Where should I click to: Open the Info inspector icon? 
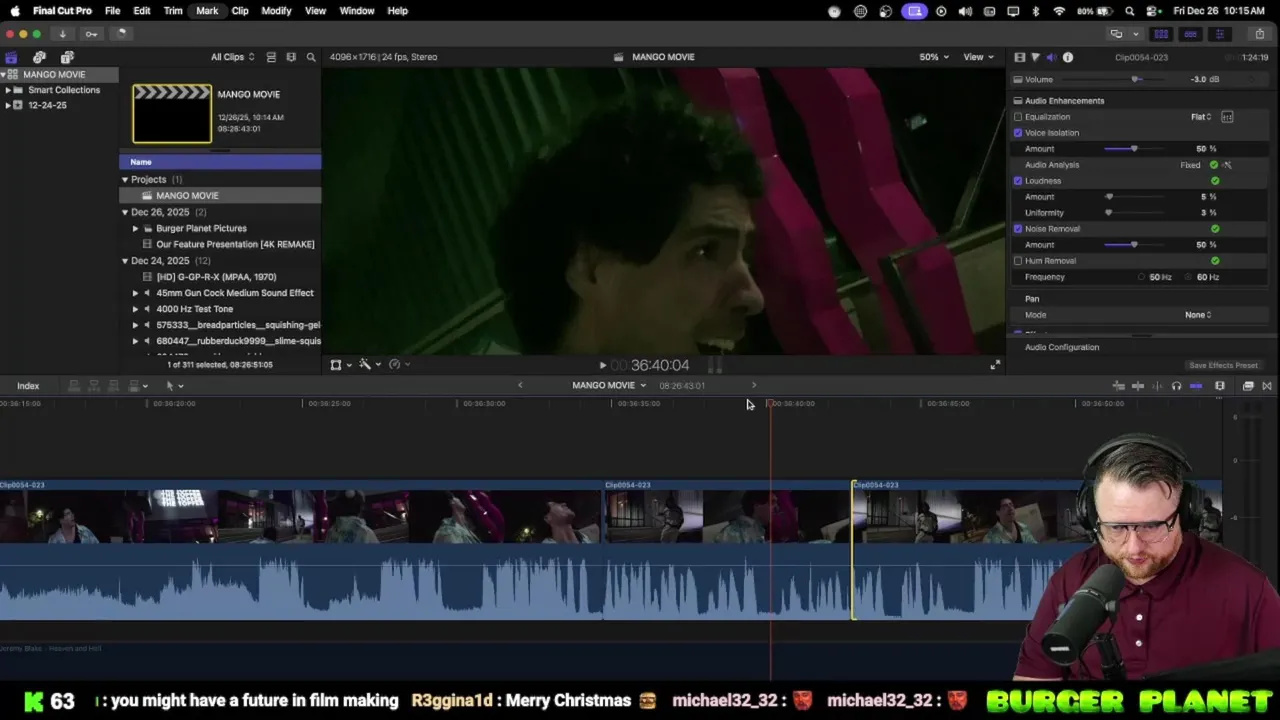[x=1068, y=57]
